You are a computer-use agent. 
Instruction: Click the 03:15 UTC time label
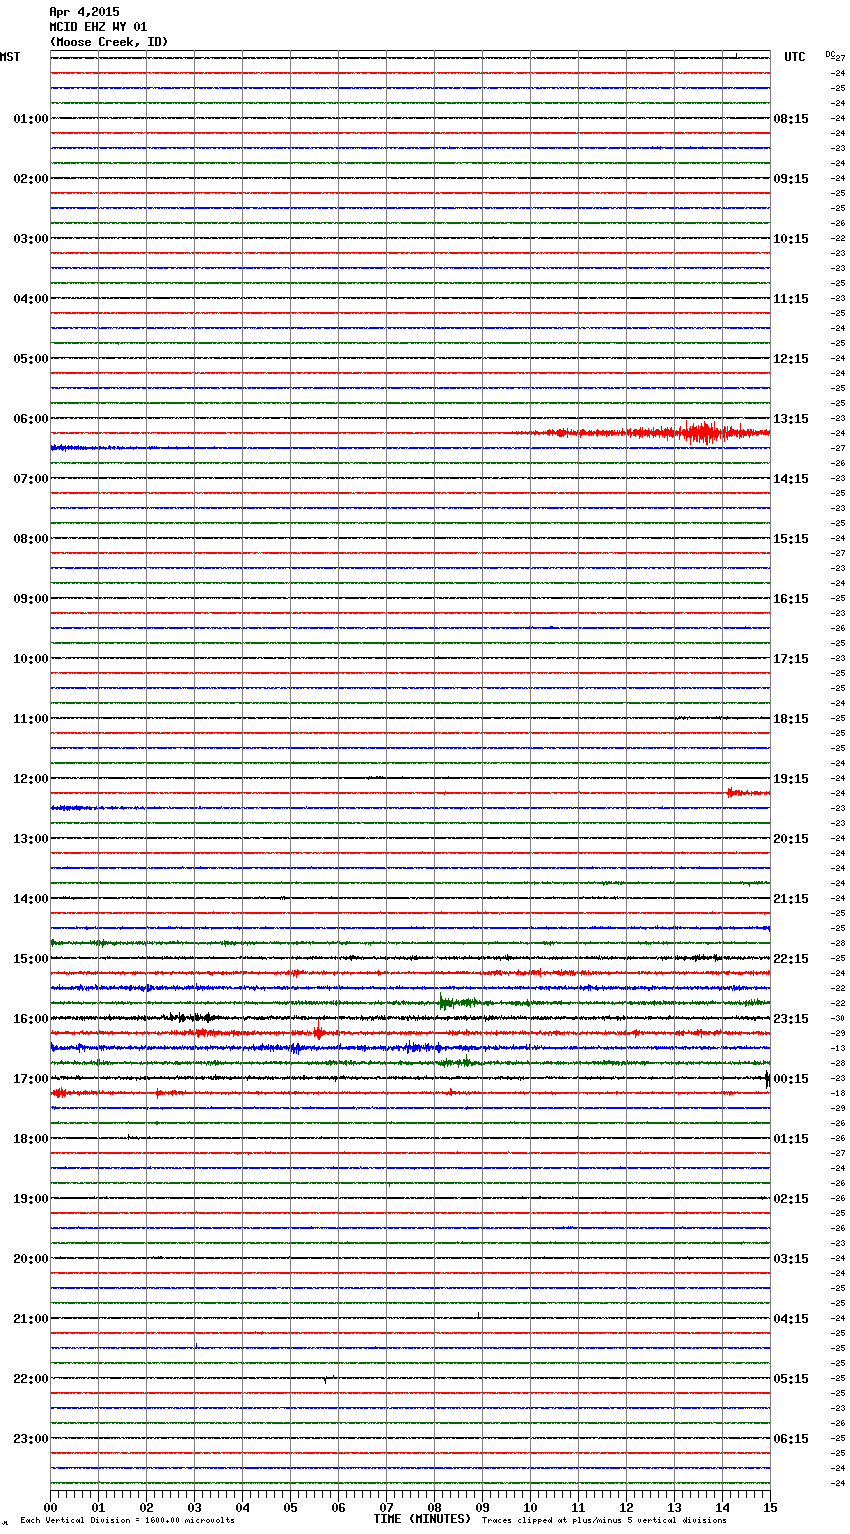click(x=791, y=1259)
